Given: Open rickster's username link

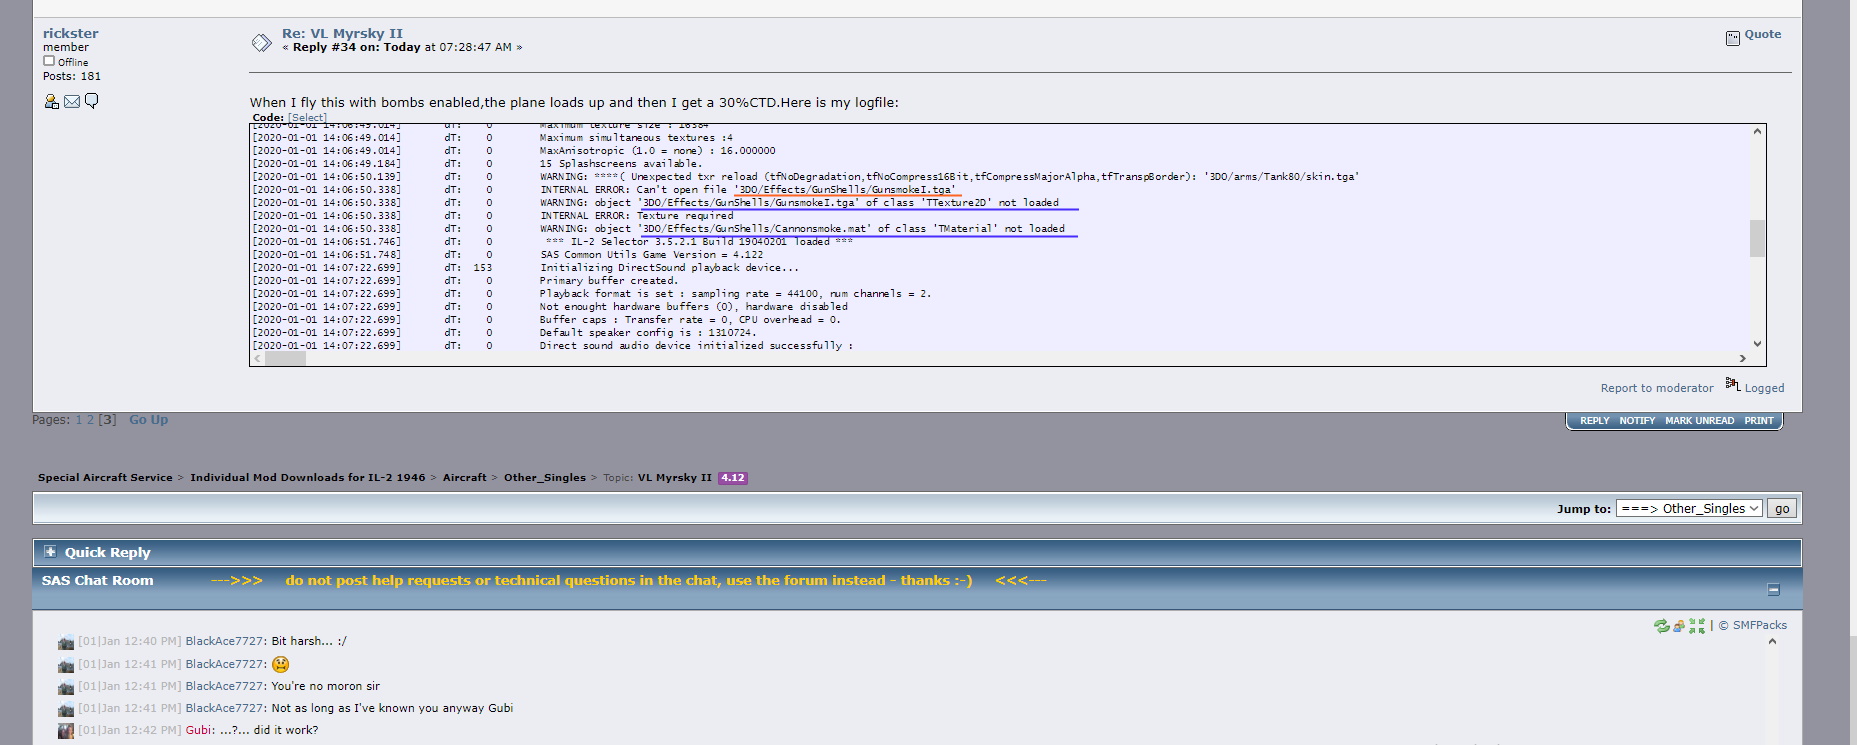Looking at the screenshot, I should [70, 33].
